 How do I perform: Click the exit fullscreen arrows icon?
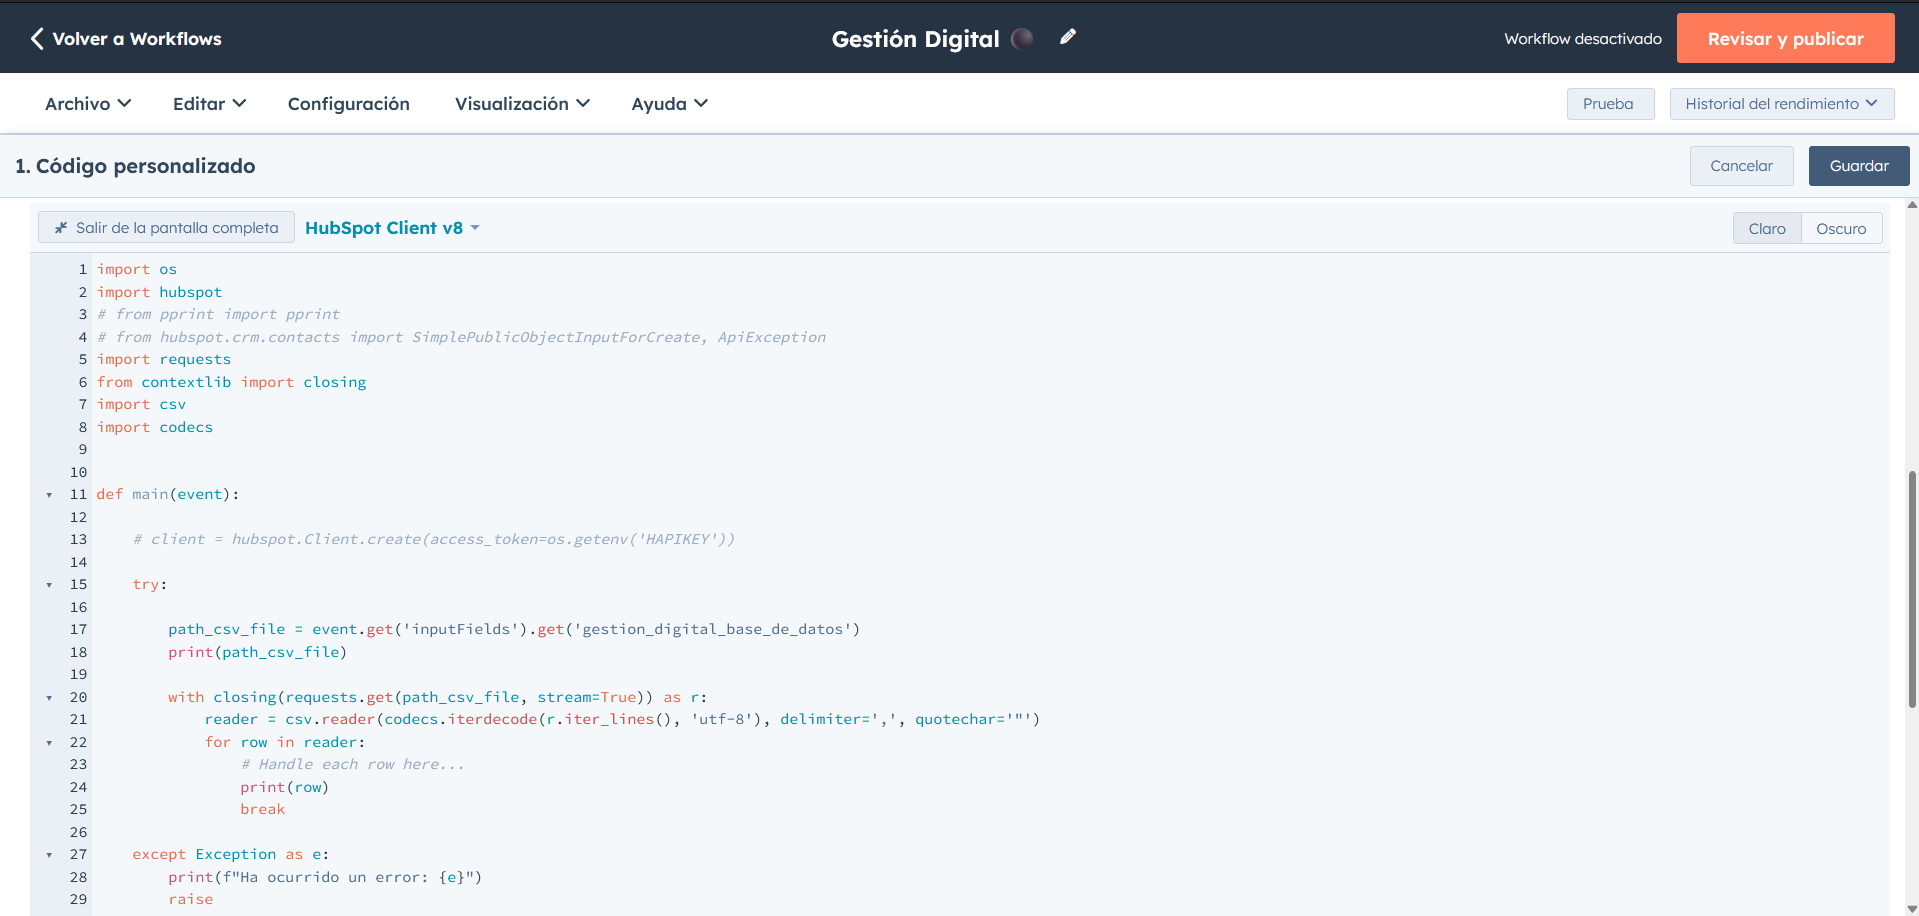[x=61, y=227]
